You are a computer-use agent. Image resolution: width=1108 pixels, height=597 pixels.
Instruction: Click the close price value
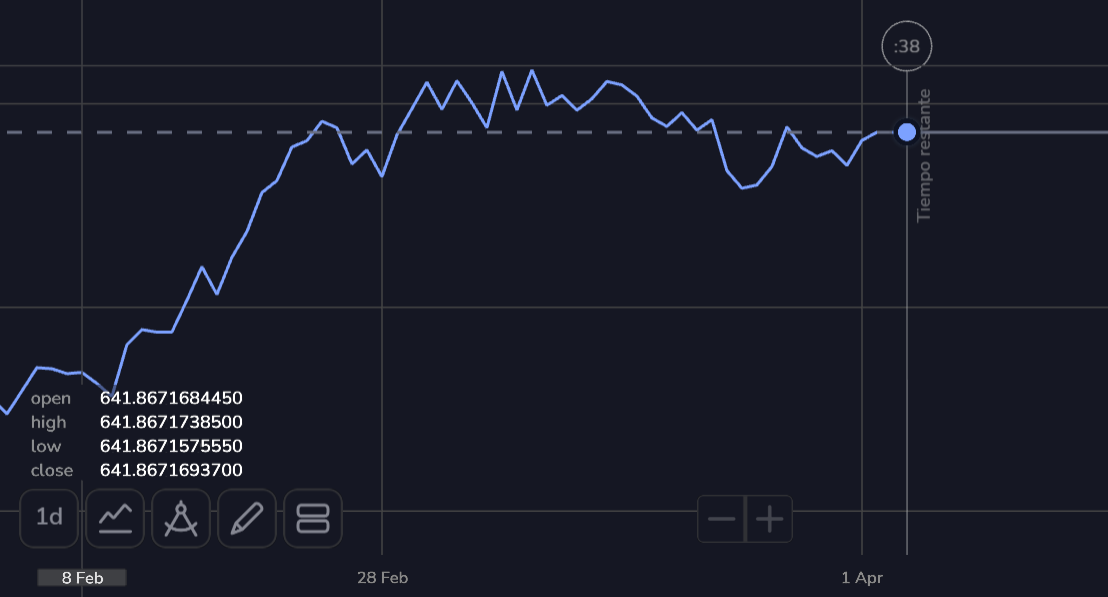[x=170, y=470]
